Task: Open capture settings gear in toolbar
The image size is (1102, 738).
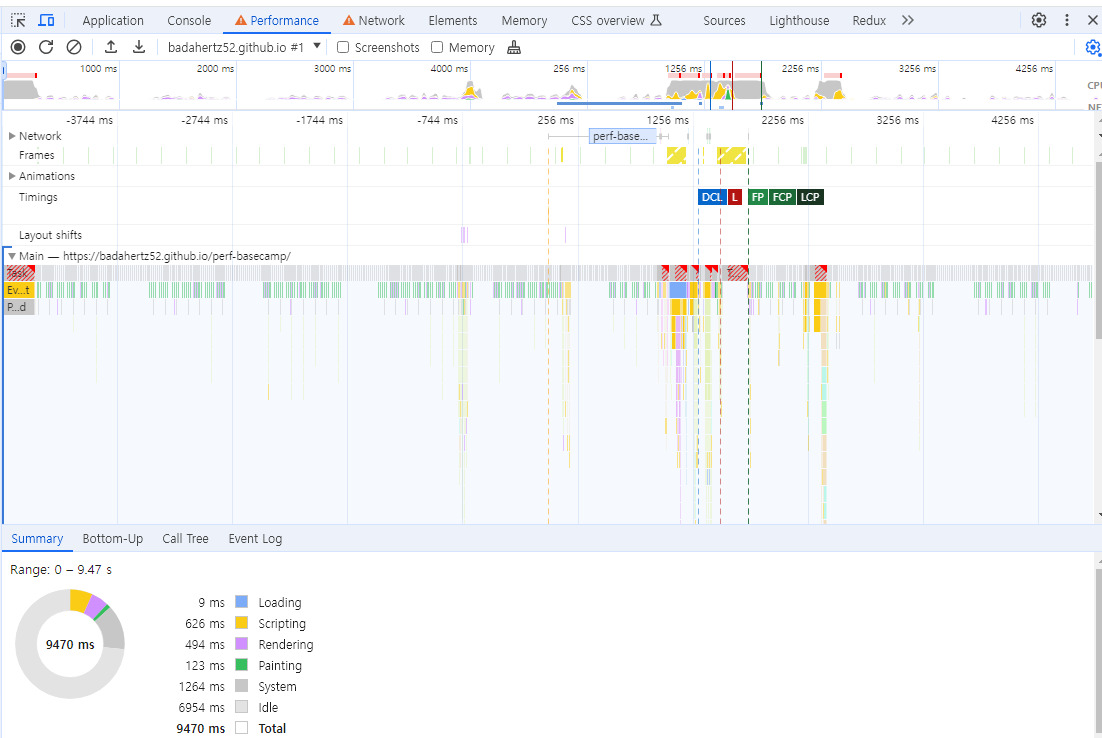Action: (x=1093, y=47)
